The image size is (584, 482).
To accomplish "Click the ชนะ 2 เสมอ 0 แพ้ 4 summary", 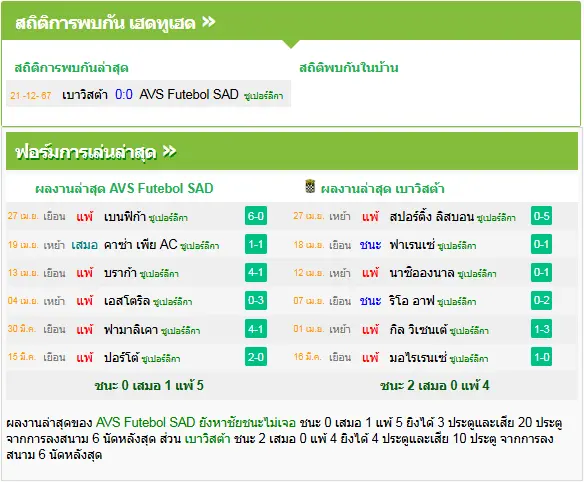I will pyautogui.click(x=435, y=386).
